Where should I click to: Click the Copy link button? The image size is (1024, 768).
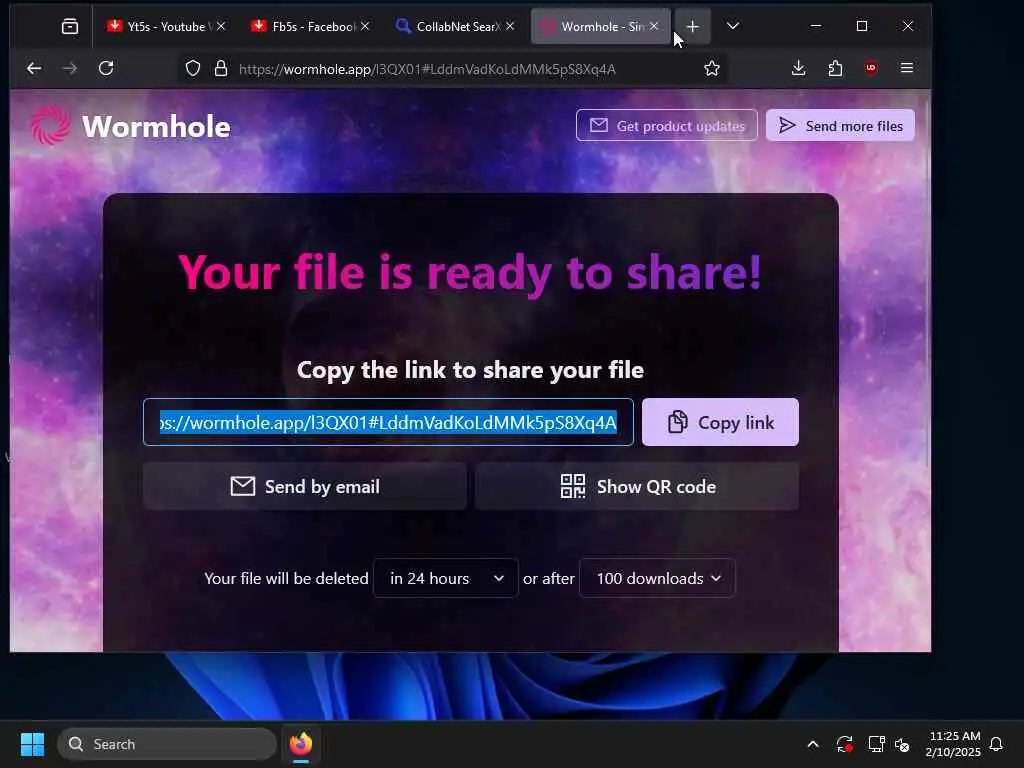click(720, 423)
